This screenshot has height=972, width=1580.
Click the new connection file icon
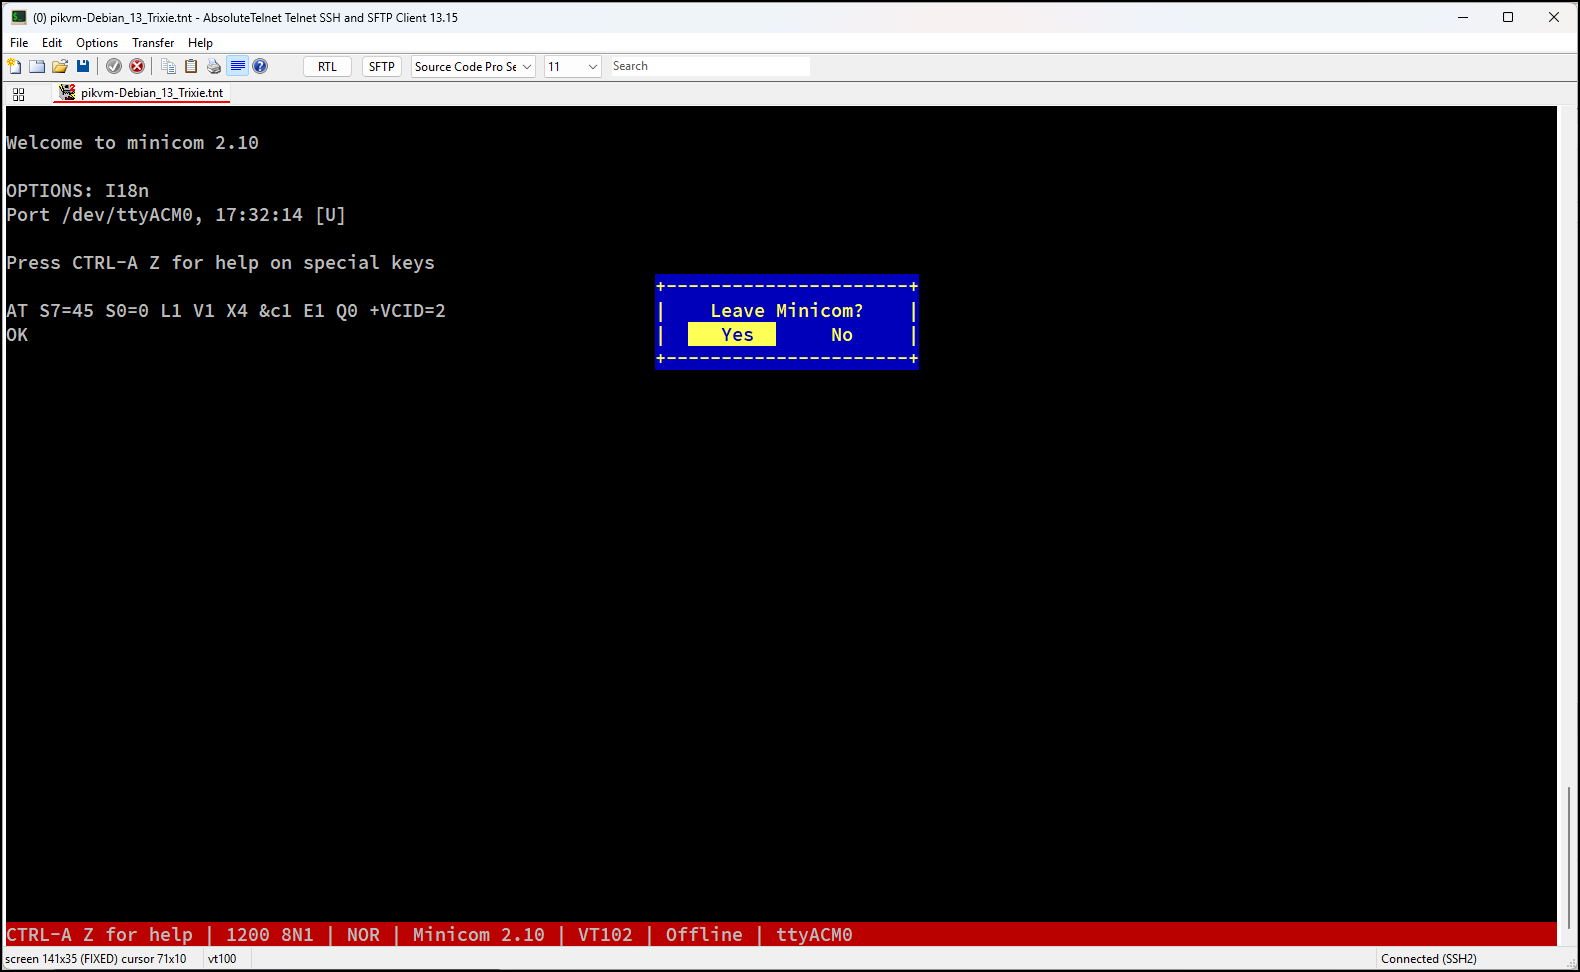coord(14,66)
